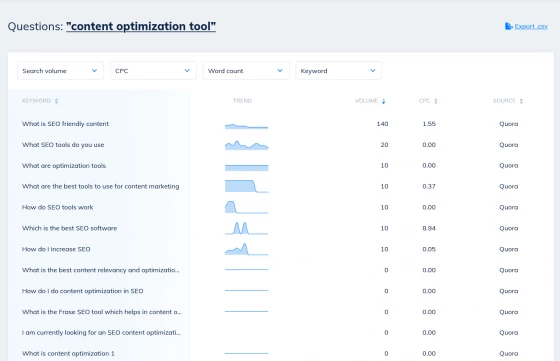Open the Word count filter dropdown
The height and width of the screenshot is (361, 560).
pyautogui.click(x=246, y=71)
